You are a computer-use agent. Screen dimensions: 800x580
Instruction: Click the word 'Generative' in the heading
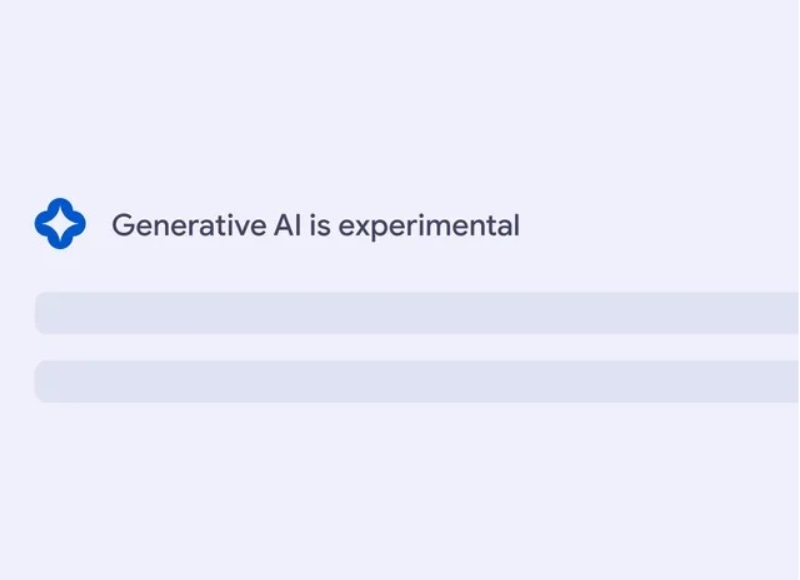pos(187,225)
